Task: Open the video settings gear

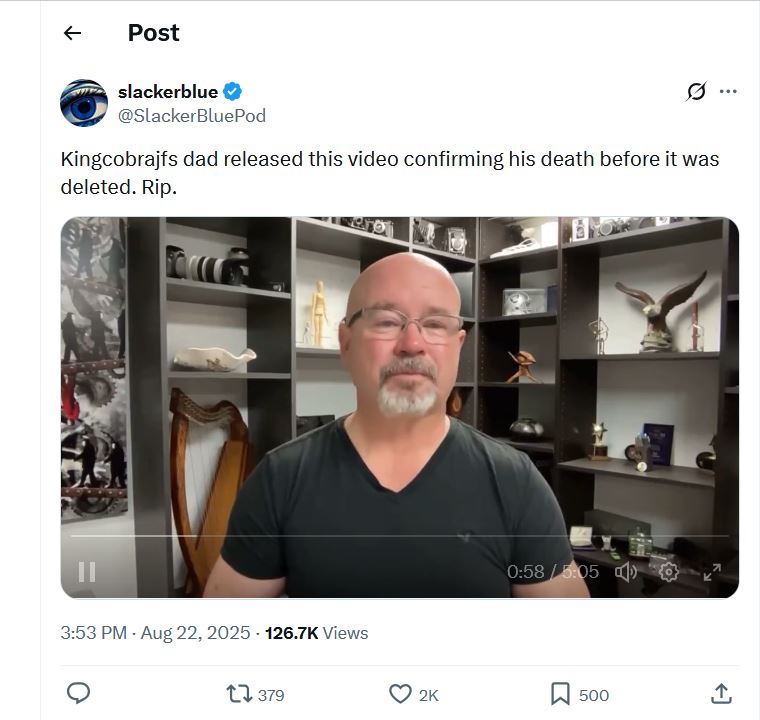Action: point(669,572)
